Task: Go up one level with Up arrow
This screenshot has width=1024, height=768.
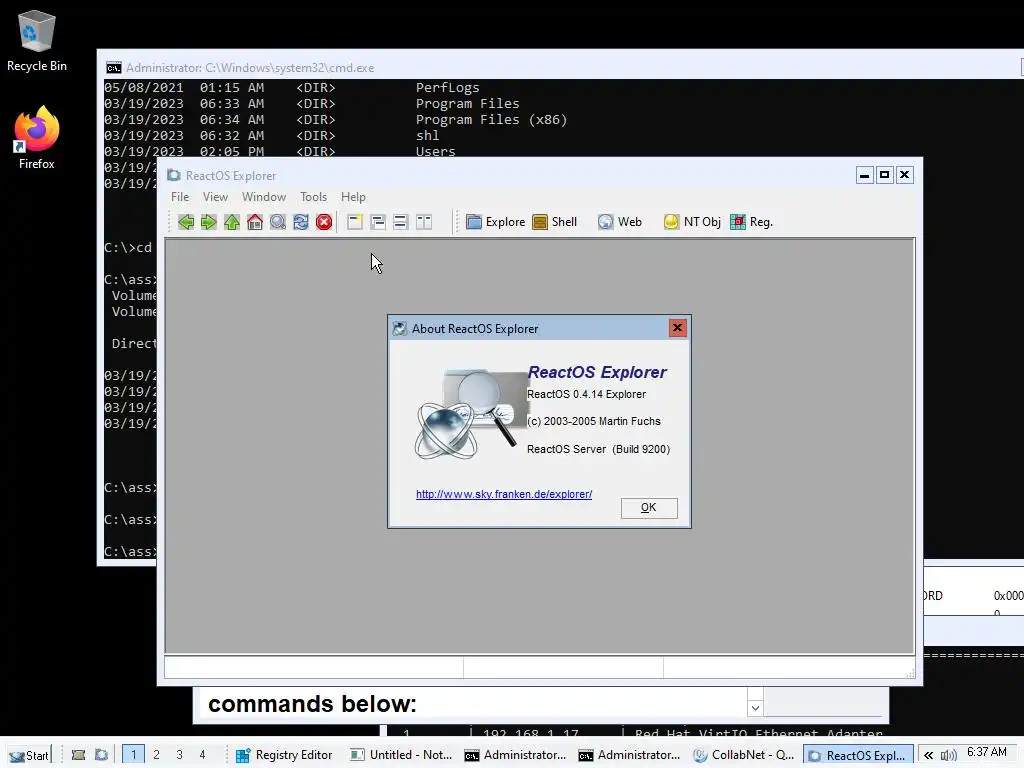Action: [x=232, y=222]
